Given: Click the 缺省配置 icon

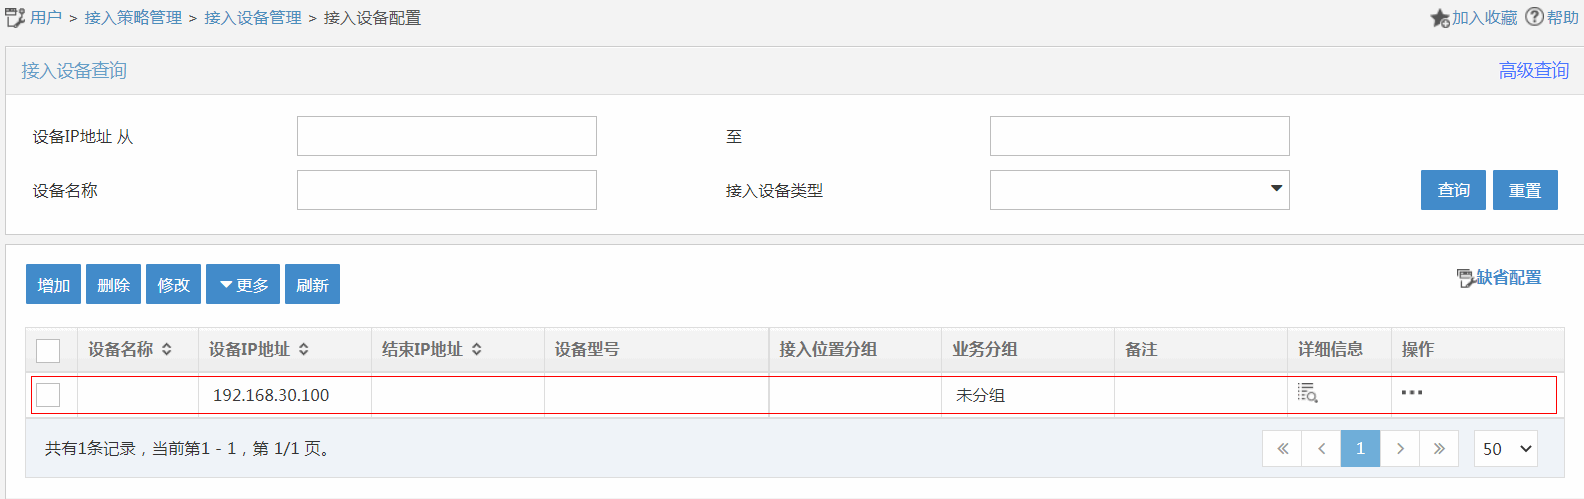Looking at the screenshot, I should click(1465, 278).
